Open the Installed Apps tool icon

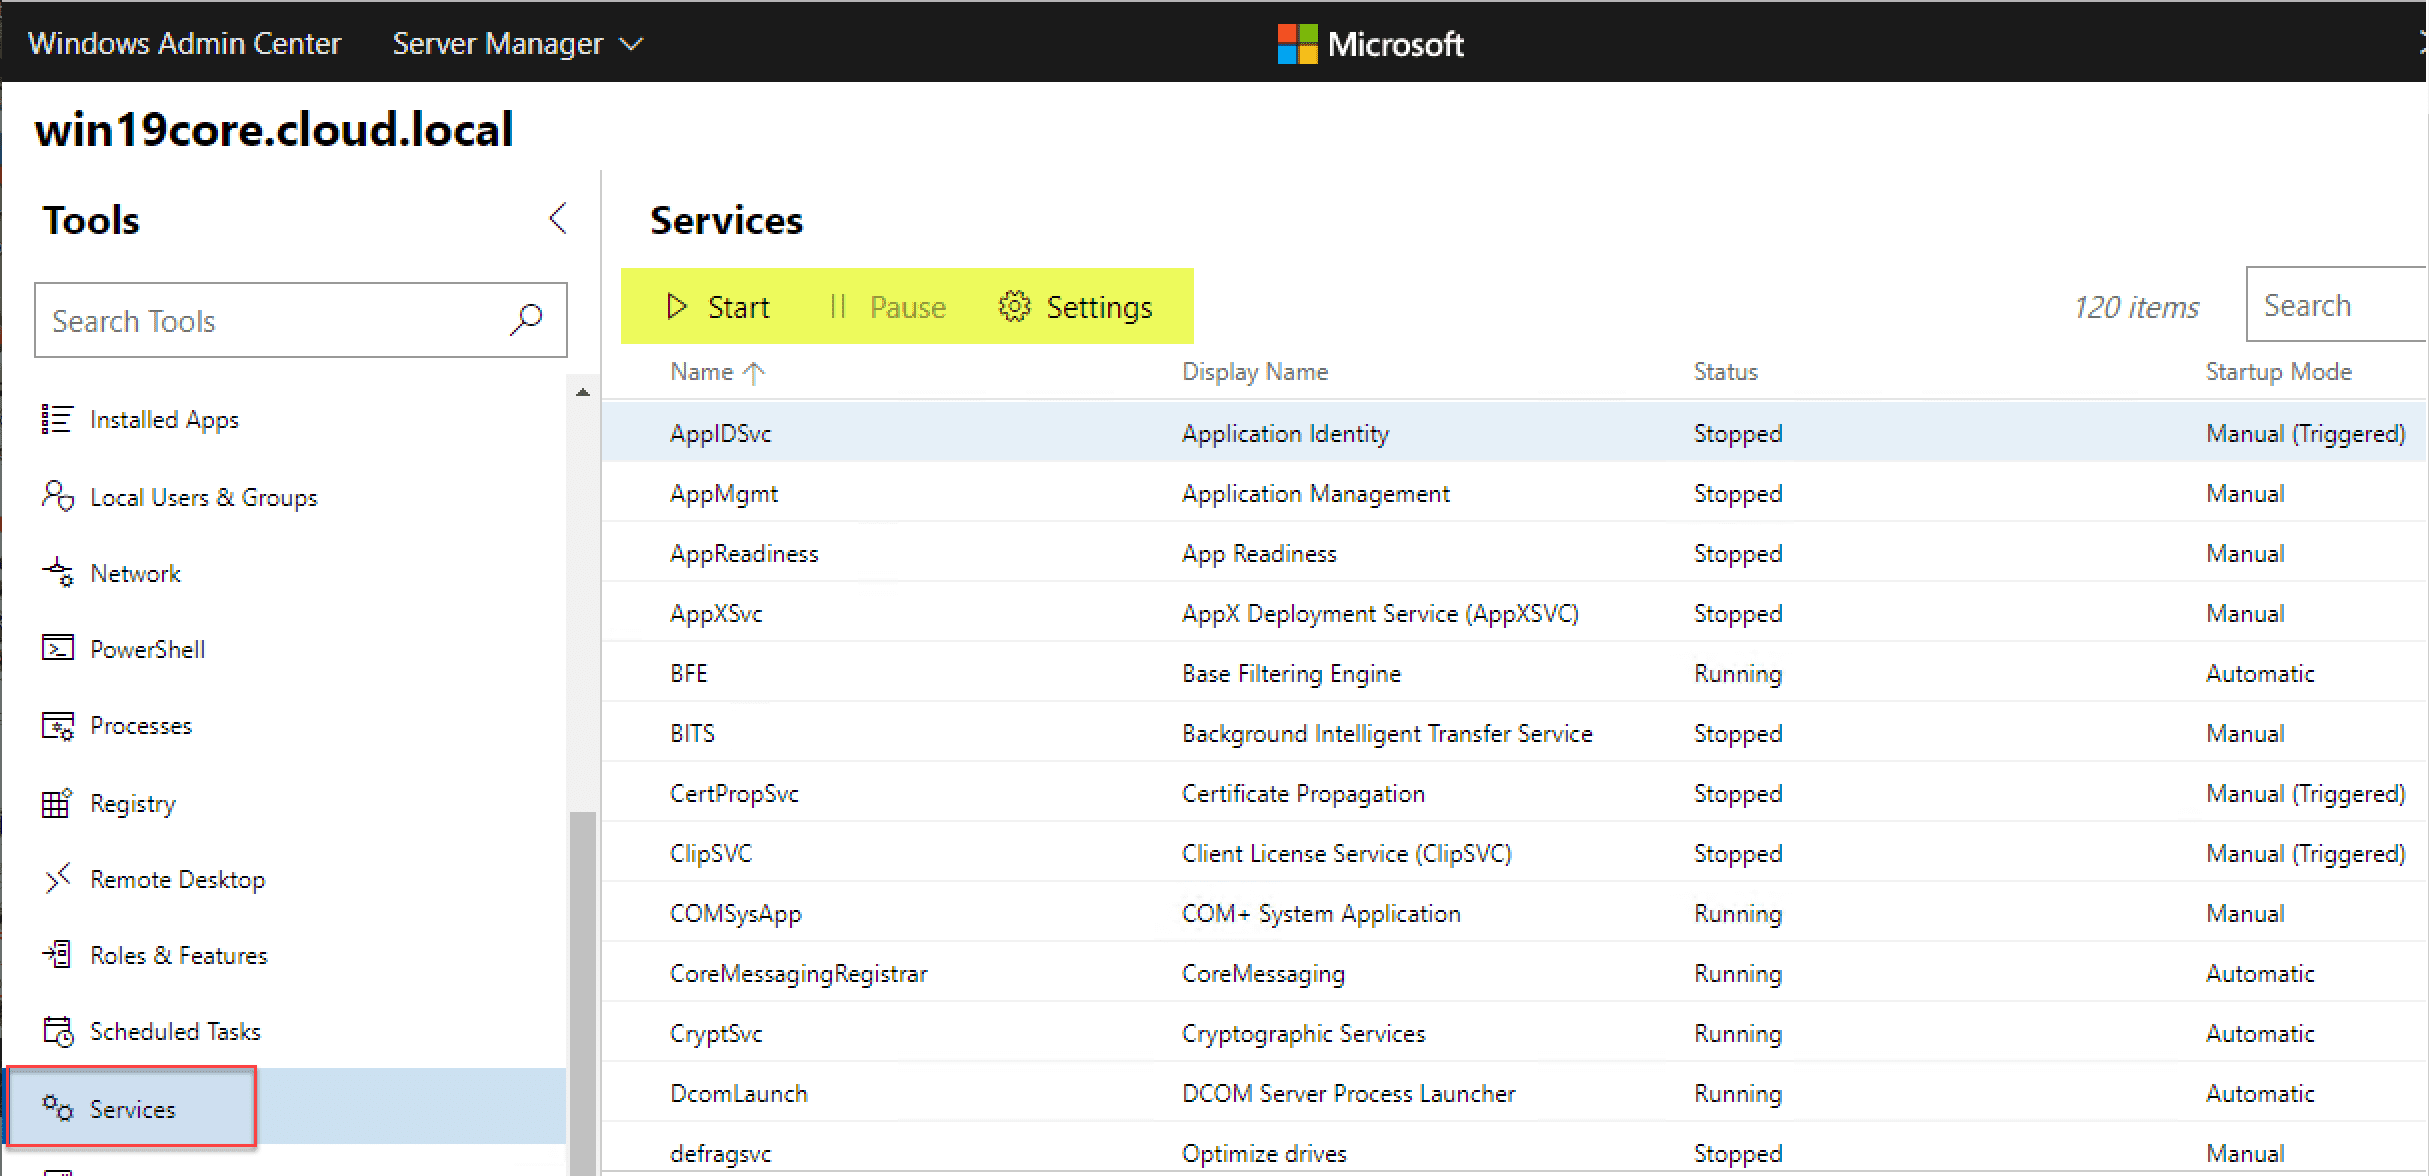pos(56,419)
